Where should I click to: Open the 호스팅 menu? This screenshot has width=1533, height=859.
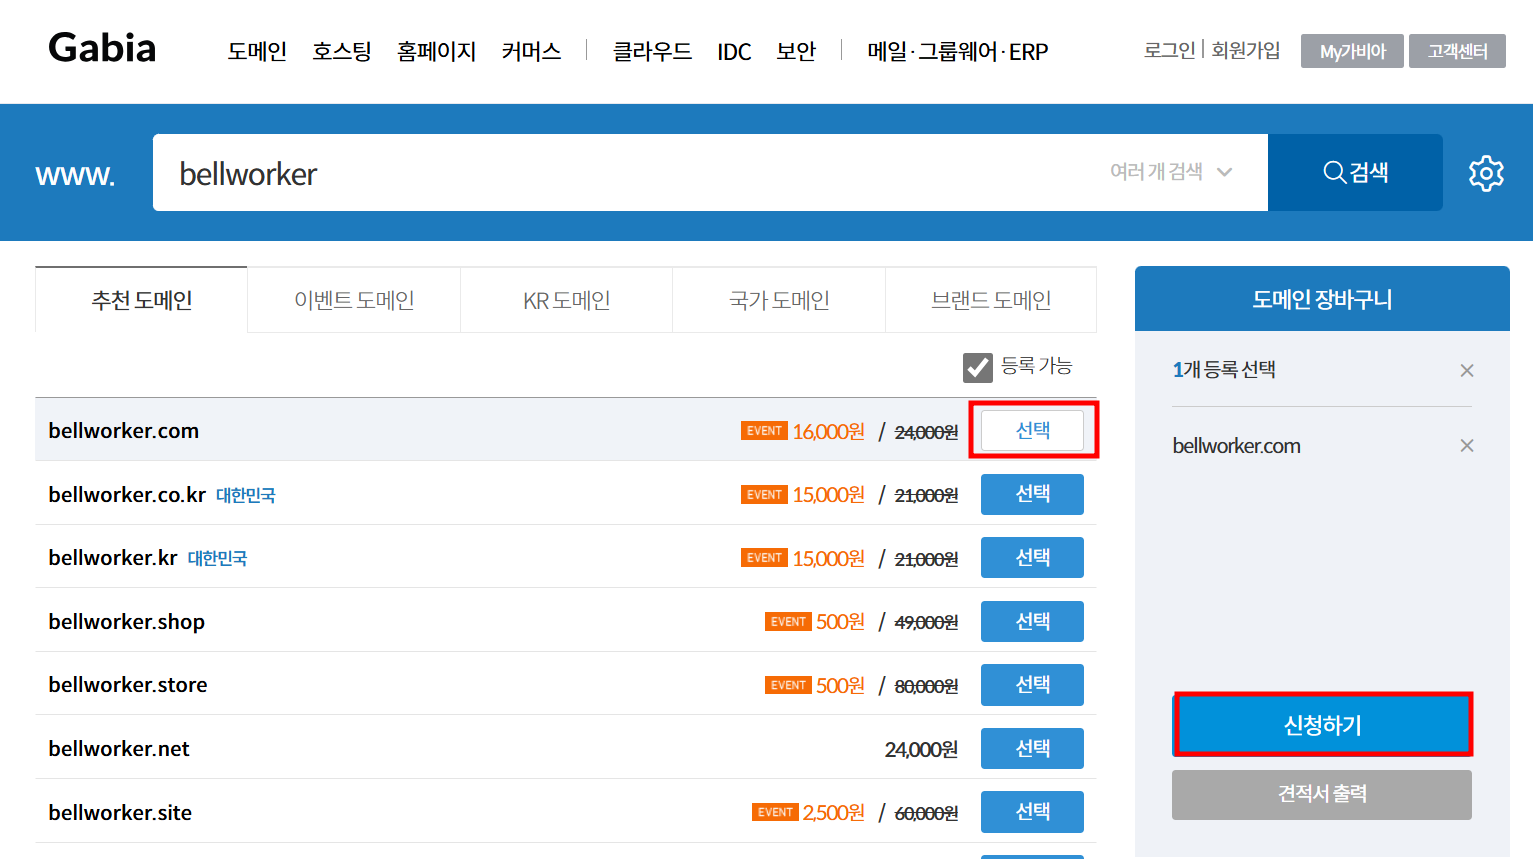coord(342,51)
